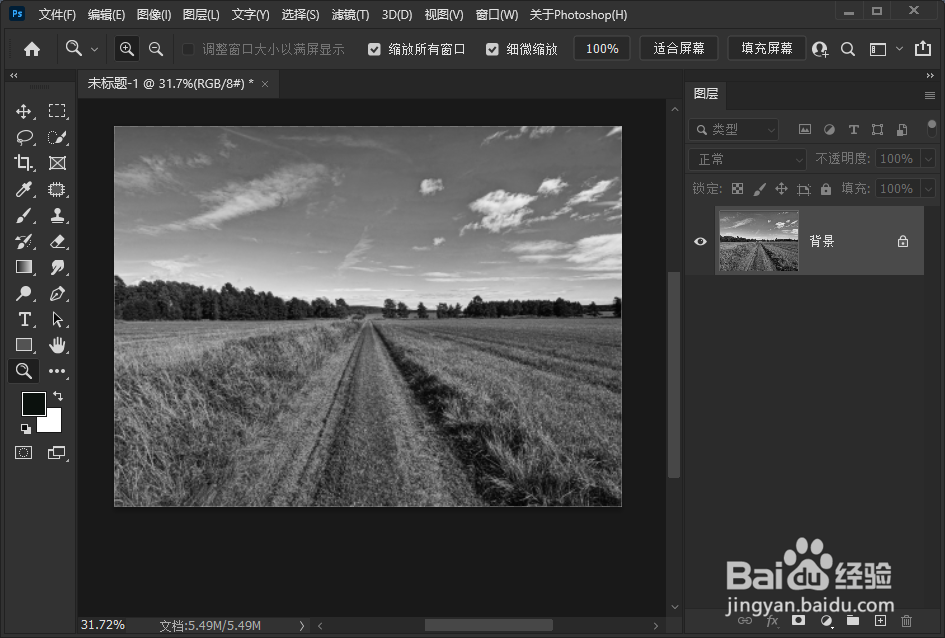
Task: Select the Clone Stamp tool
Action: coord(57,215)
